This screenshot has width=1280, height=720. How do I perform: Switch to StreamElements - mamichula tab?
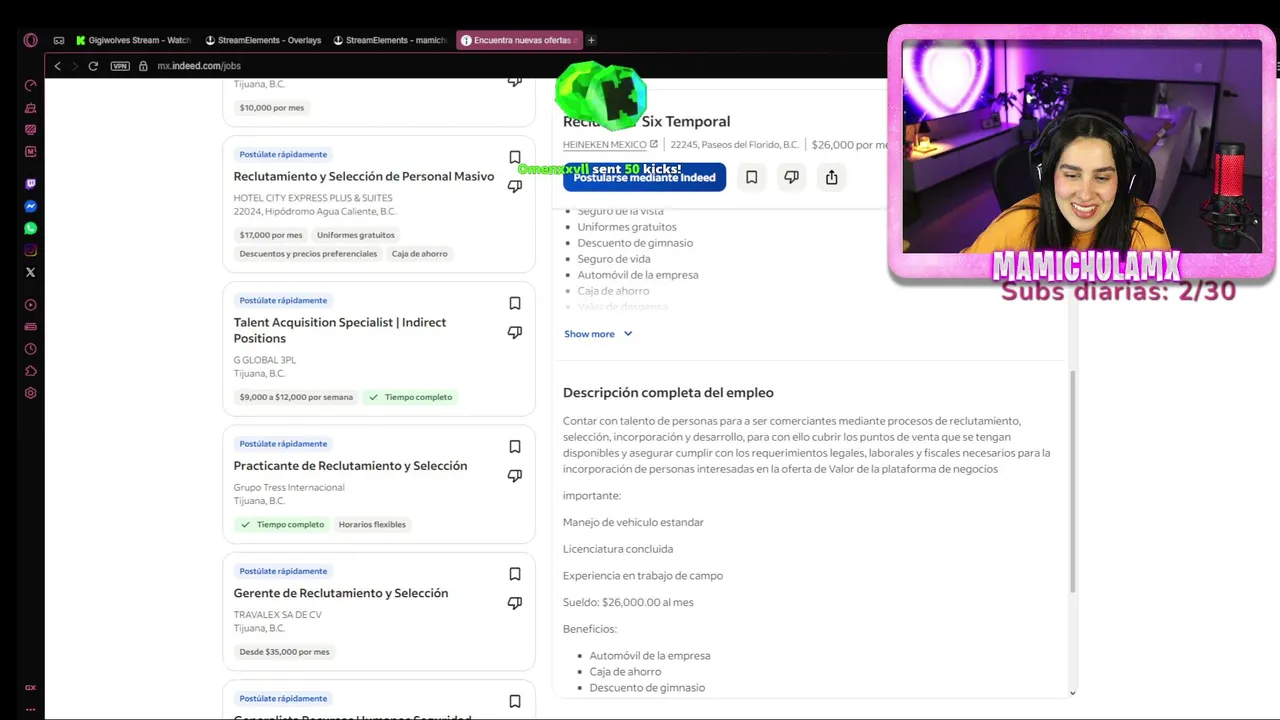(x=391, y=40)
